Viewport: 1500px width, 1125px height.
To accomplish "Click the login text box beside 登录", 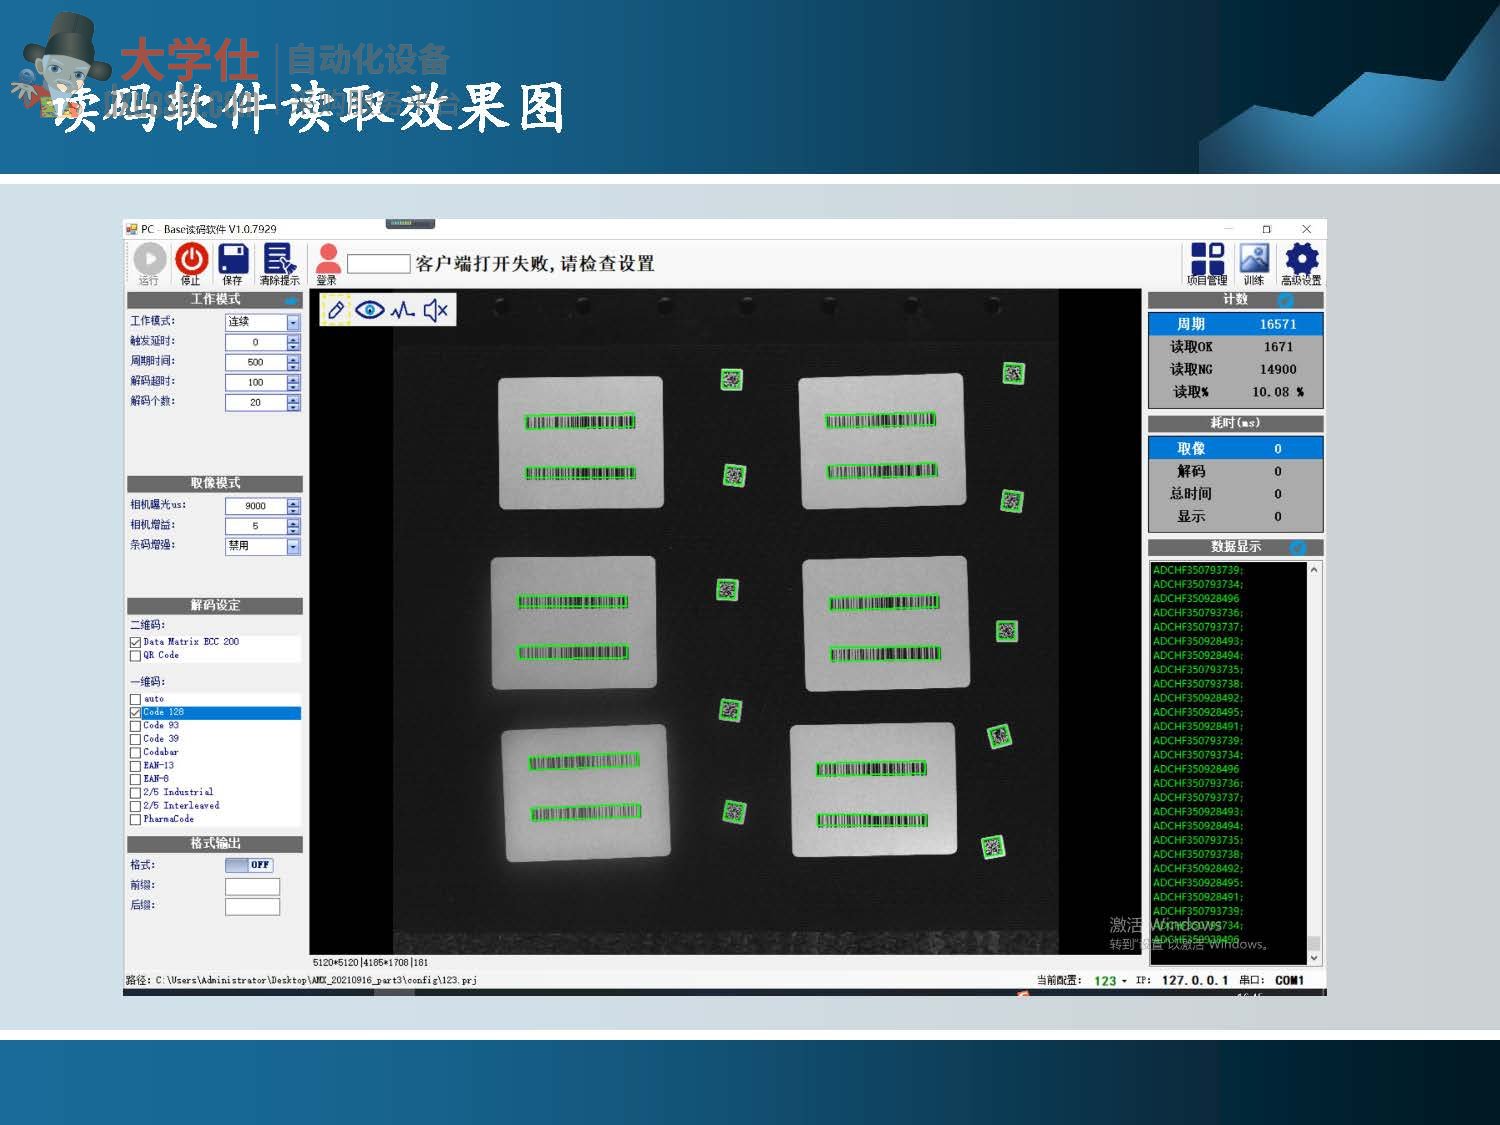I will pyautogui.click(x=378, y=264).
